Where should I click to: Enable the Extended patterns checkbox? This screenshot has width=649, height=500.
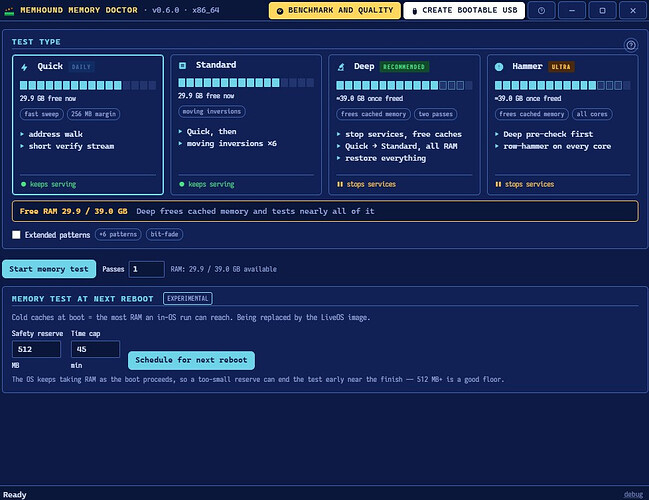[x=16, y=235]
